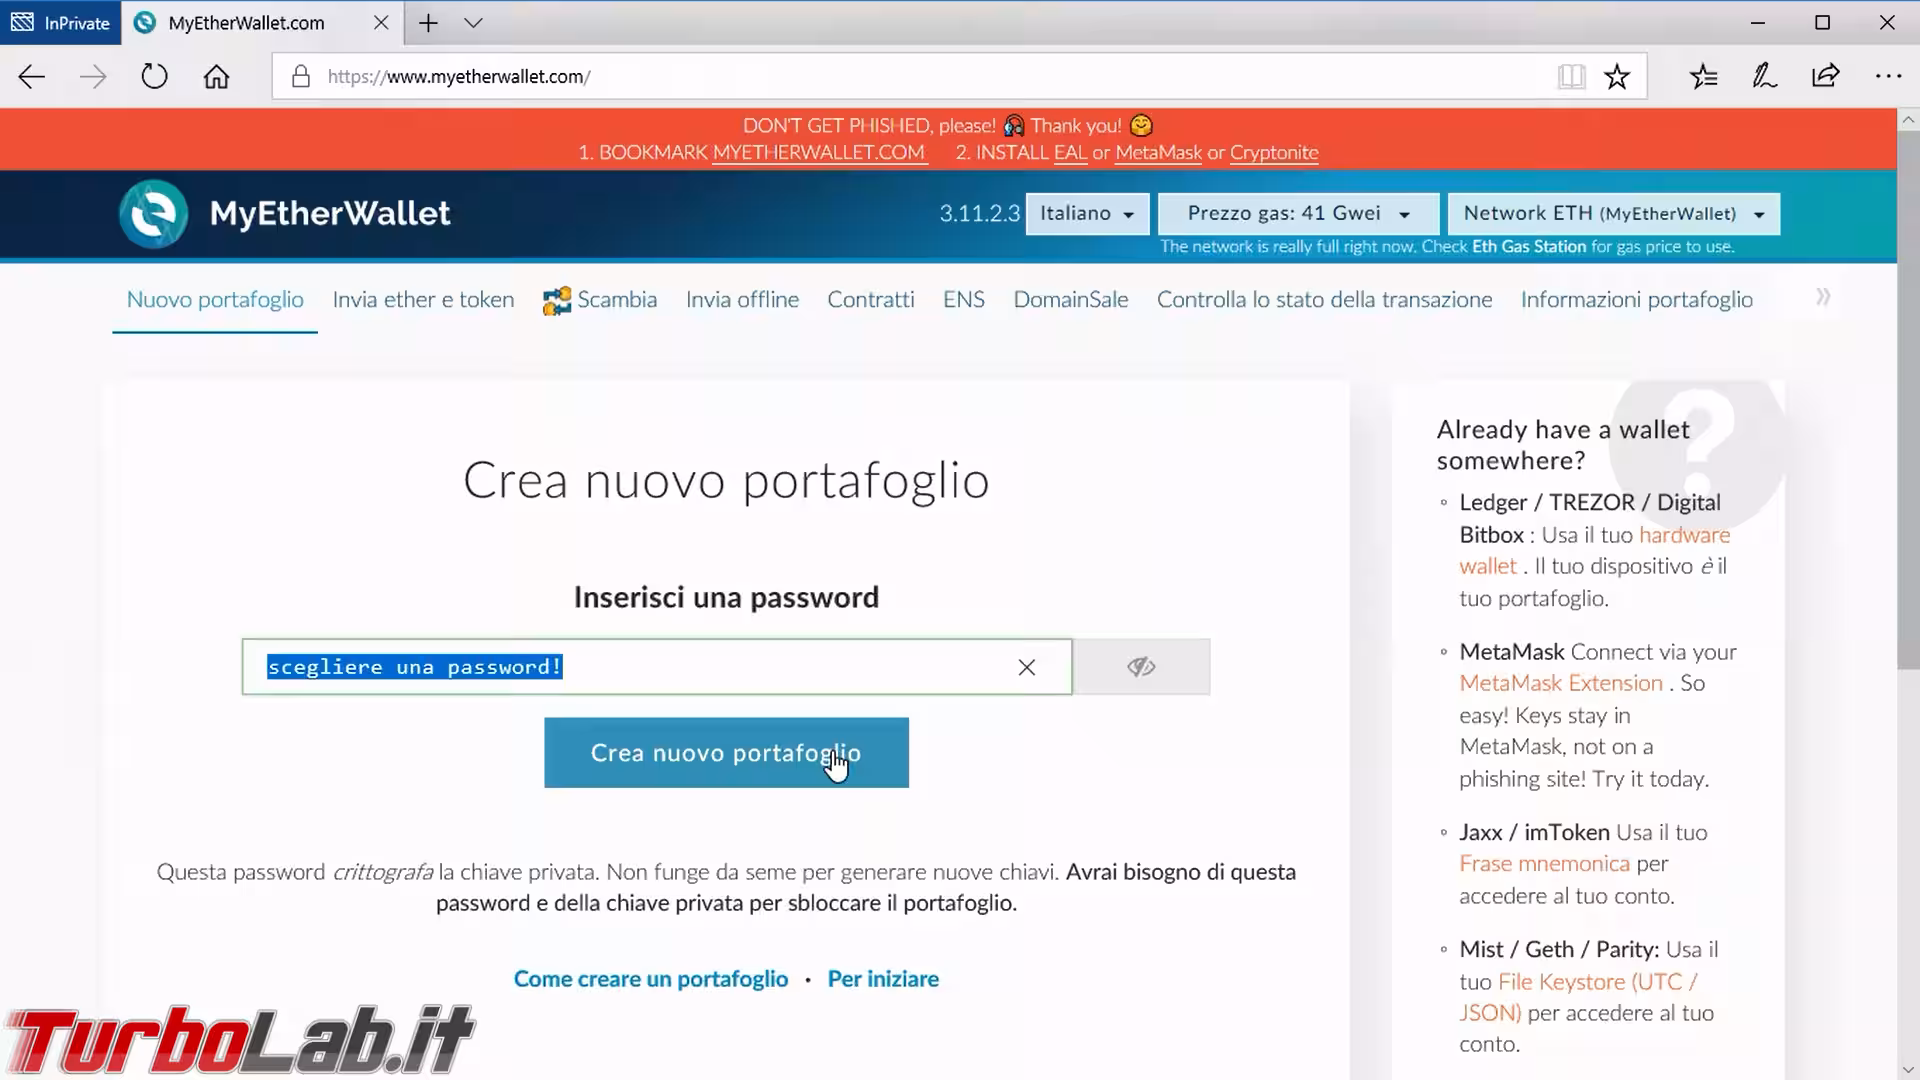Open the Scambia tab
The width and height of the screenshot is (1920, 1080).
click(x=600, y=299)
